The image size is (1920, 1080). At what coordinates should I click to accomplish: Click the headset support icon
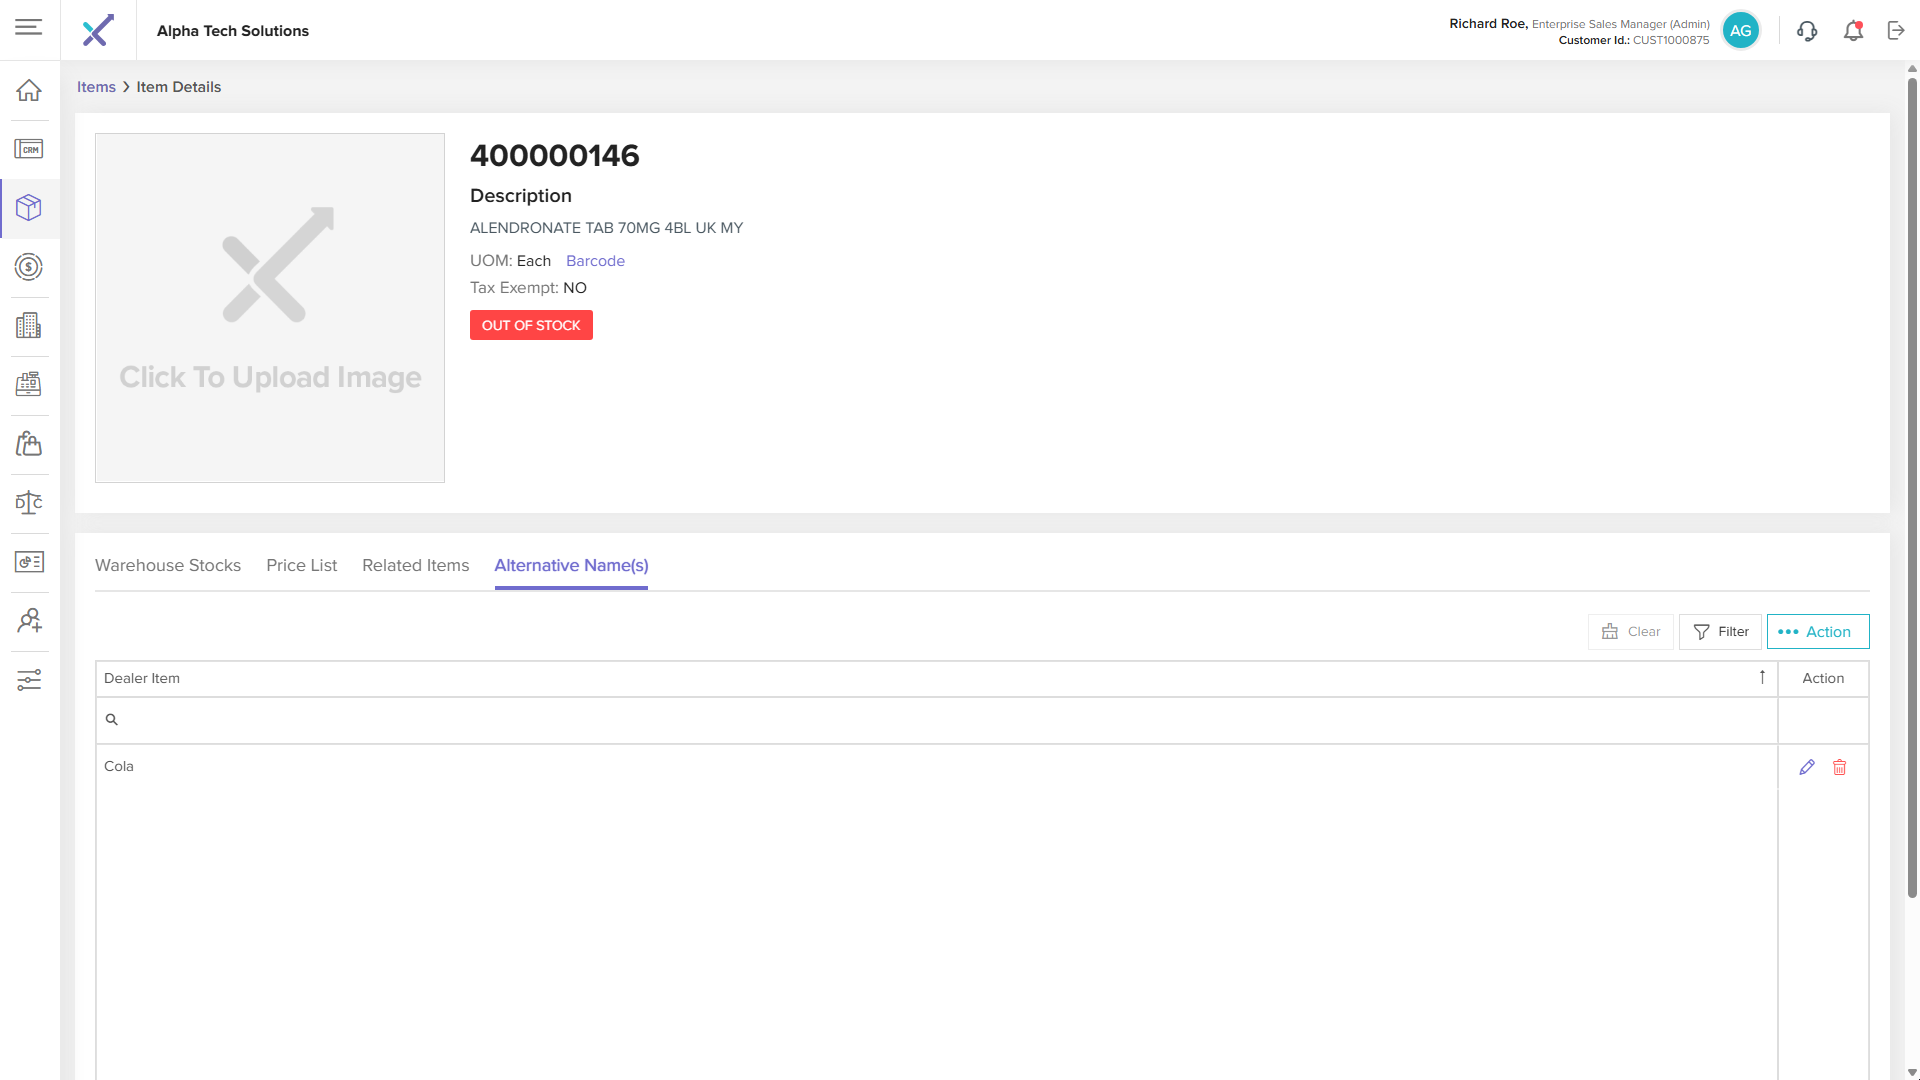point(1806,31)
